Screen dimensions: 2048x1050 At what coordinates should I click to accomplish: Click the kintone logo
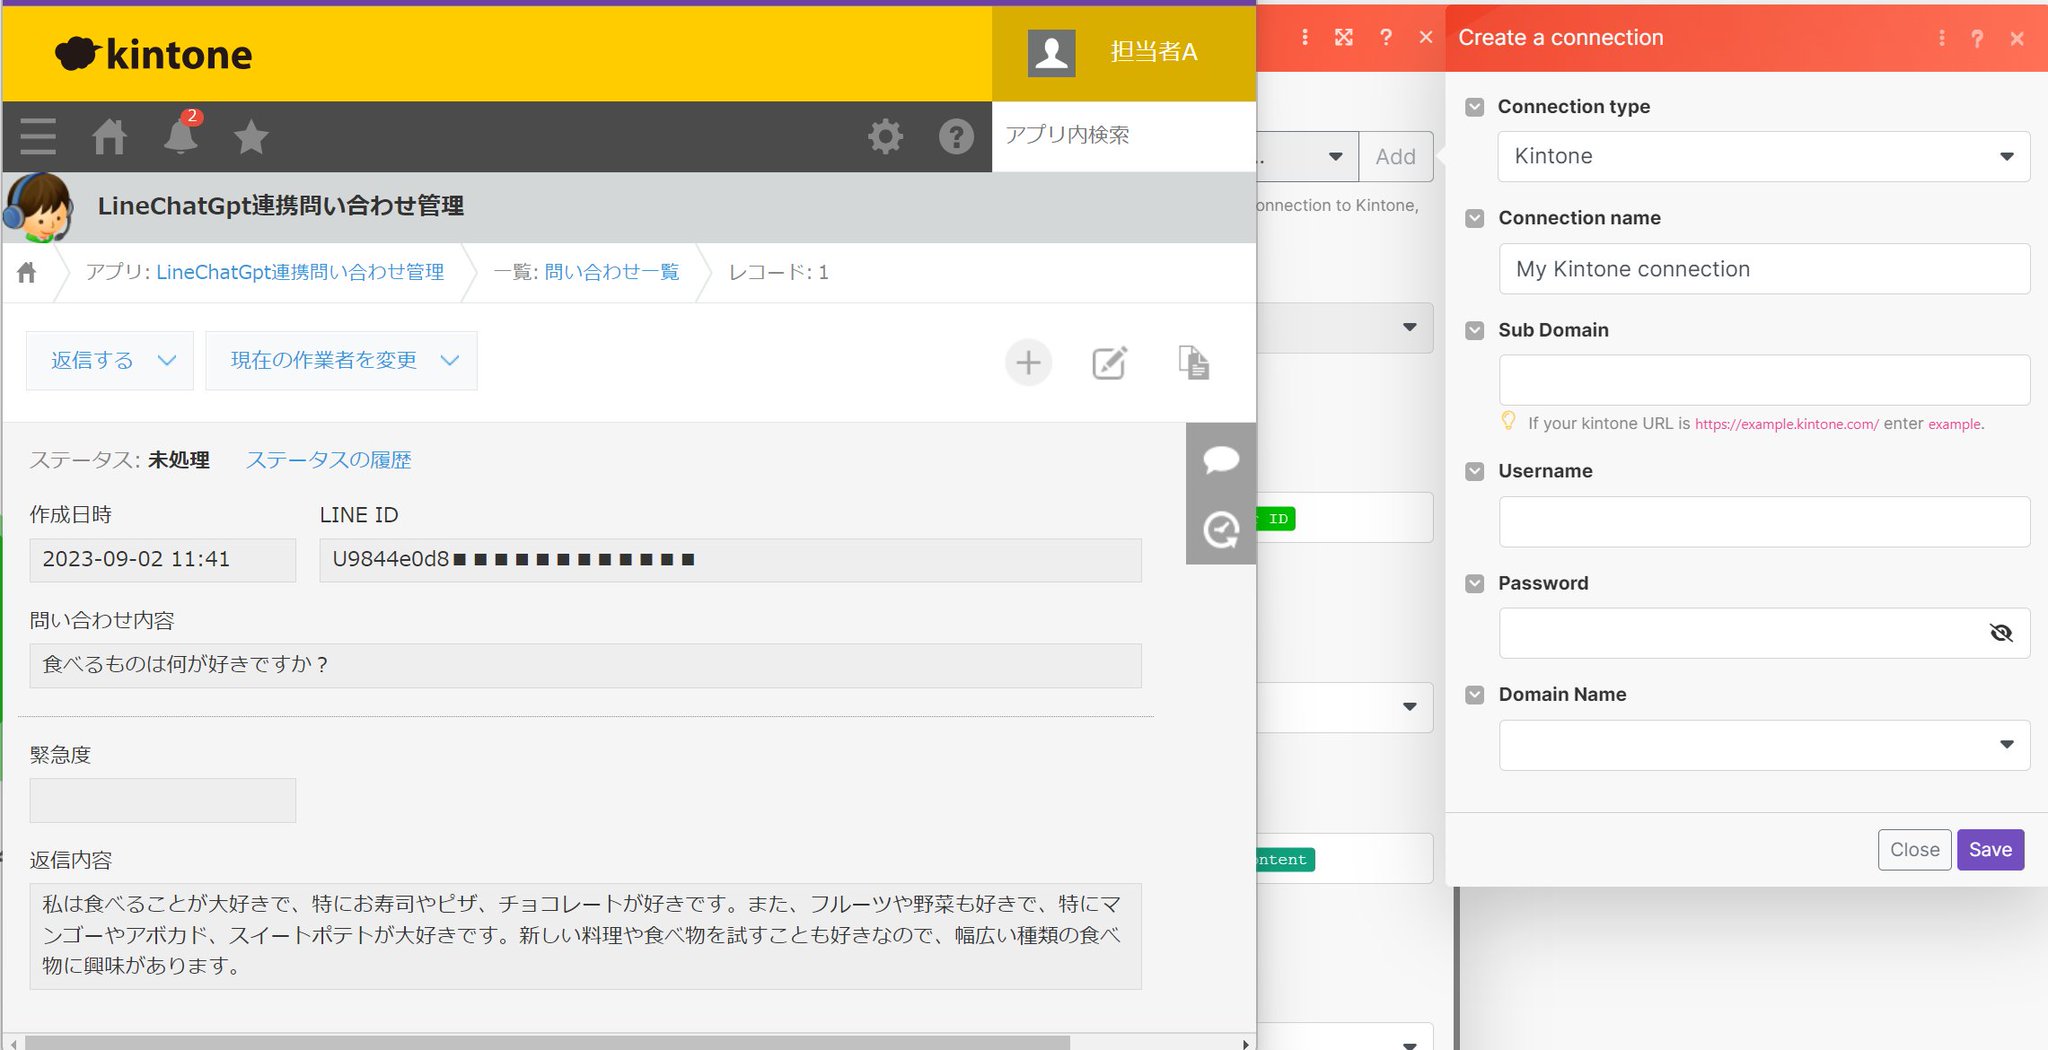pos(153,54)
